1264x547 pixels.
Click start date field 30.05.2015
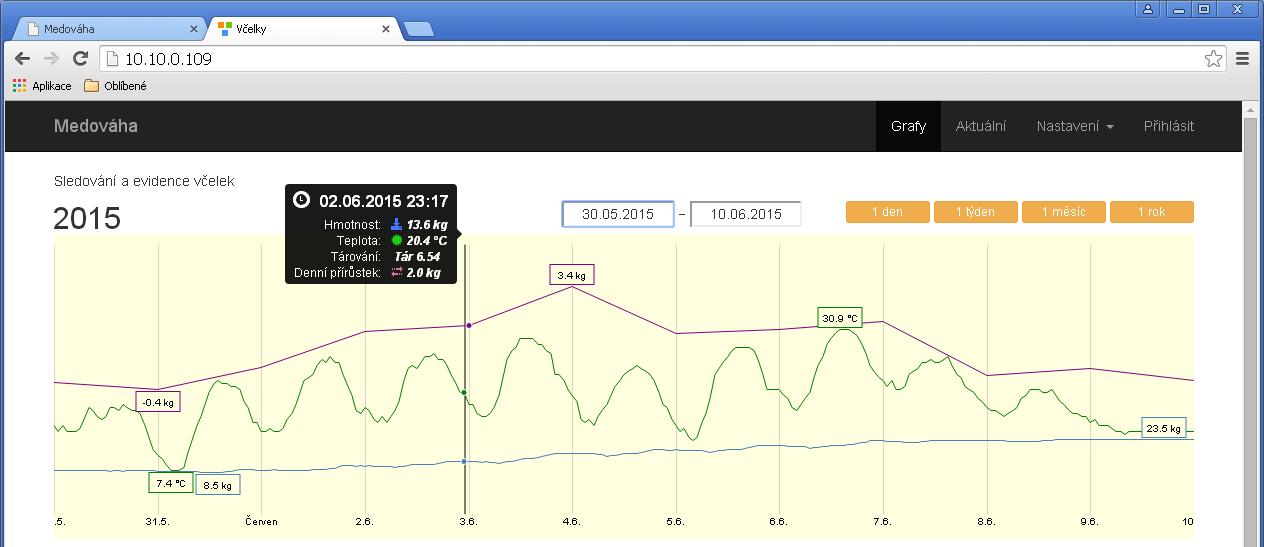[618, 214]
